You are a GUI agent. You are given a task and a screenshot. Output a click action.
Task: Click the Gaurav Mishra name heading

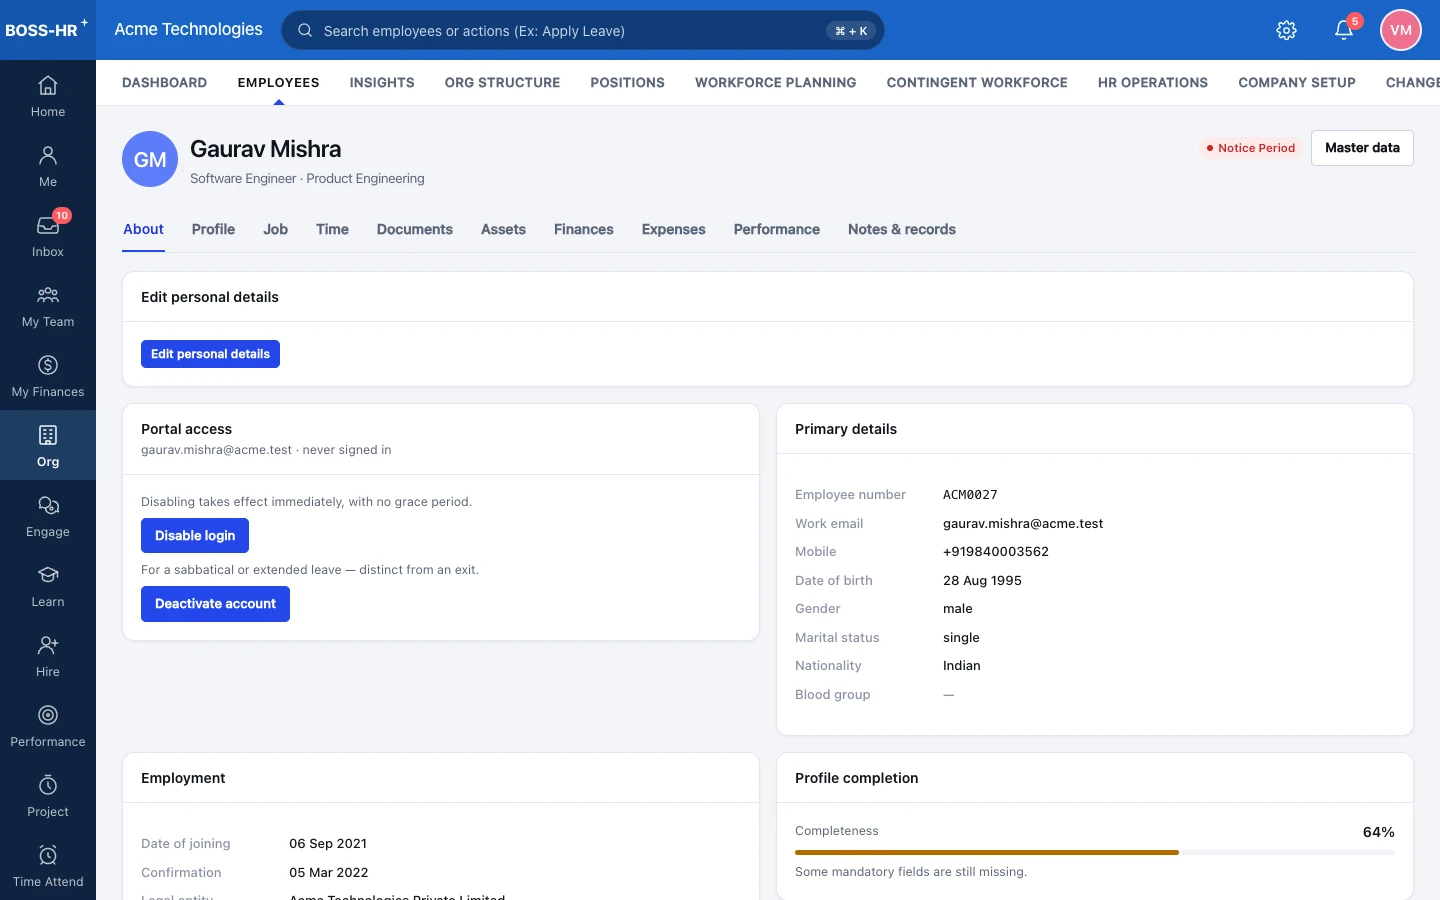pos(265,149)
